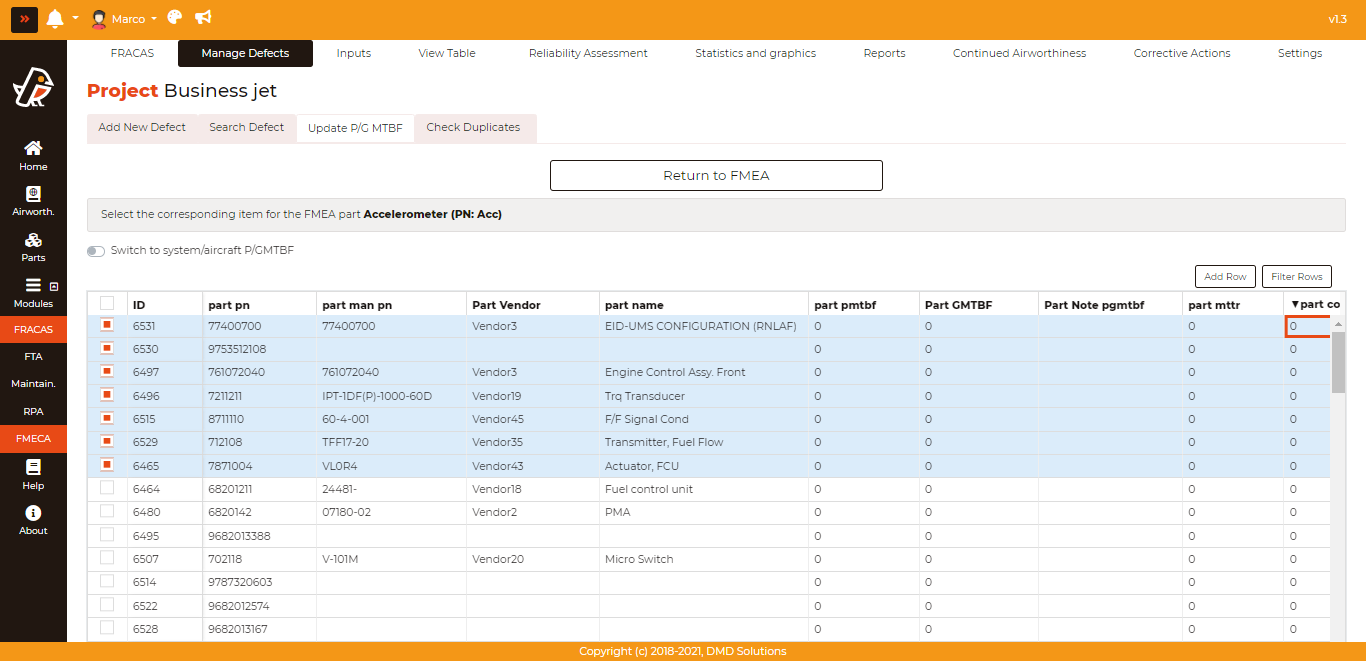Open the Reliability Assessment menu

coord(588,53)
